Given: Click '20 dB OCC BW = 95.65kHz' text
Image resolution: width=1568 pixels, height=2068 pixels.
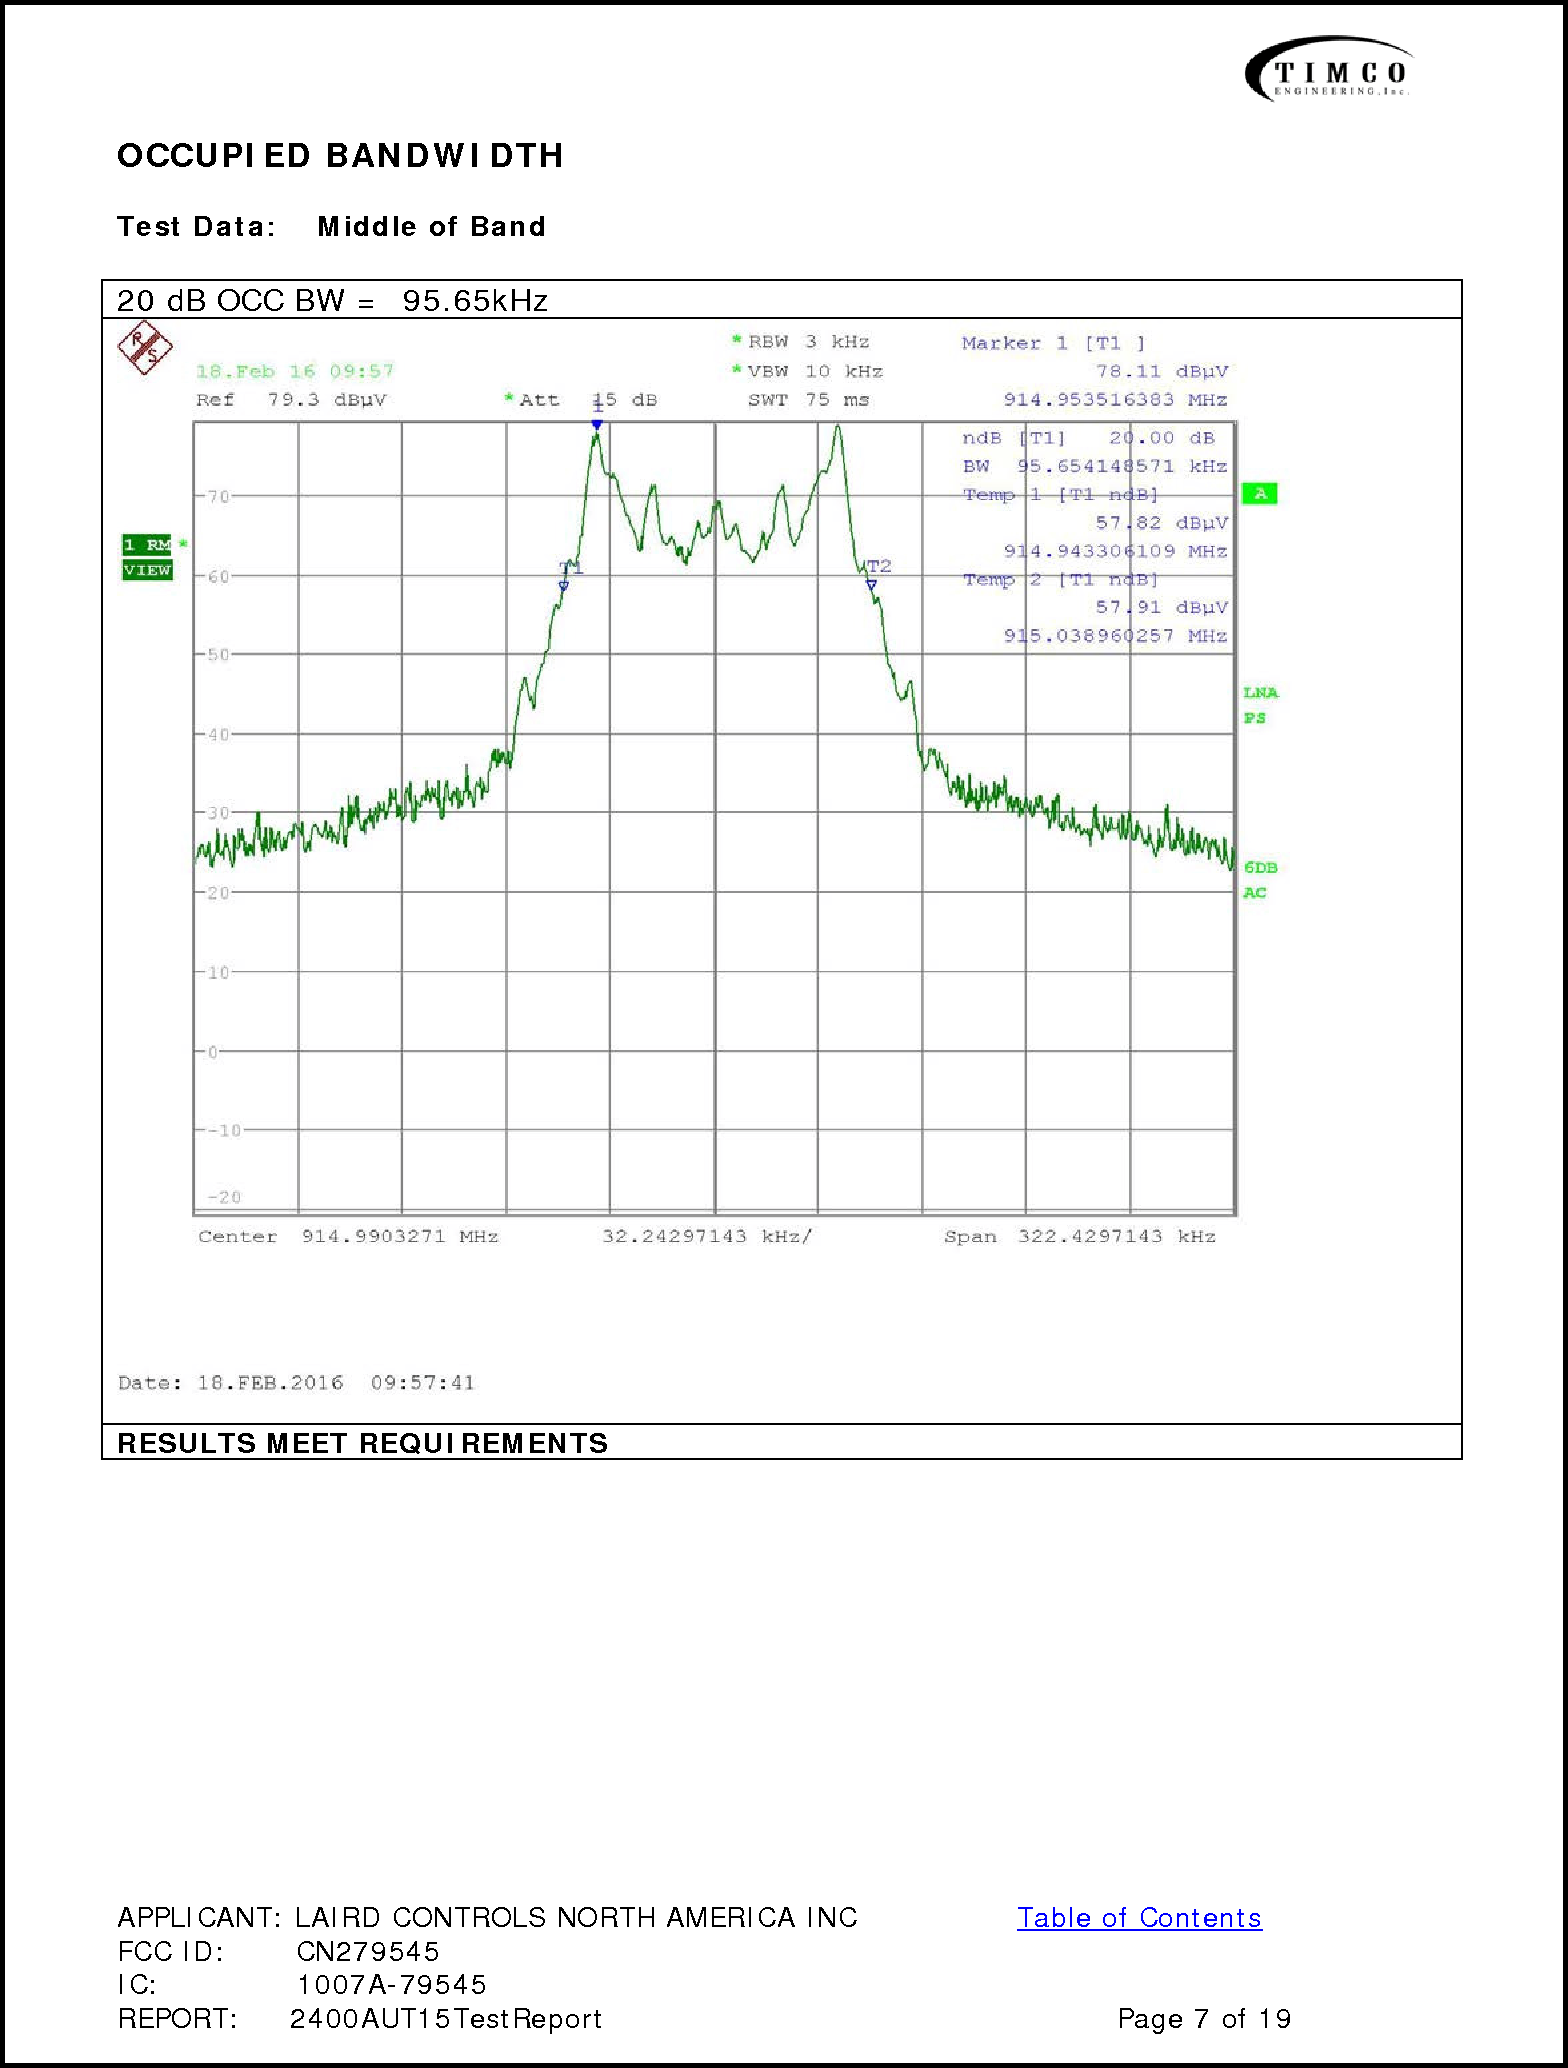Looking at the screenshot, I should point(332,301).
